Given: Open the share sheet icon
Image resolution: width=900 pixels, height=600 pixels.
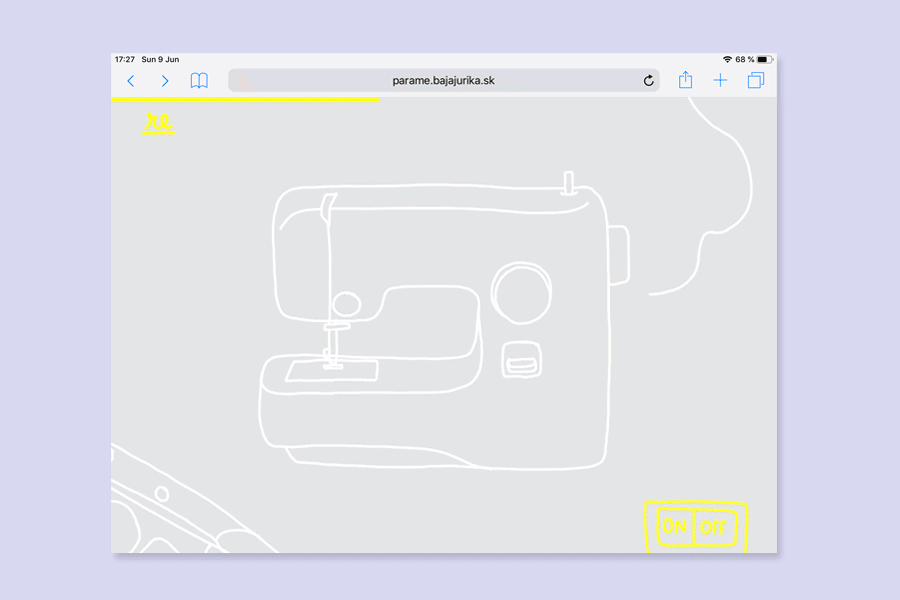Looking at the screenshot, I should pyautogui.click(x=685, y=80).
